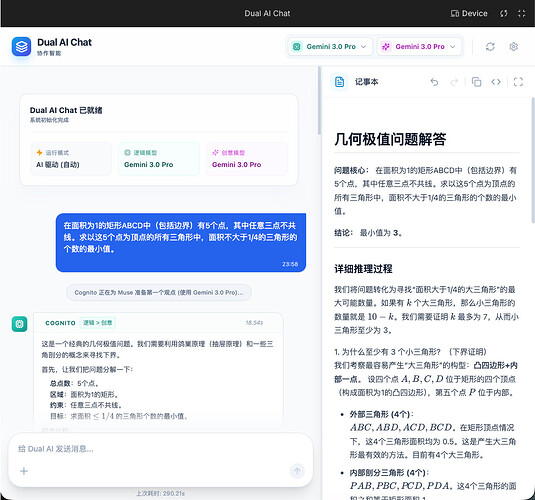Screen dimensions: 535x500
Task: Click the Device button in the top bar
Action: 469,13
